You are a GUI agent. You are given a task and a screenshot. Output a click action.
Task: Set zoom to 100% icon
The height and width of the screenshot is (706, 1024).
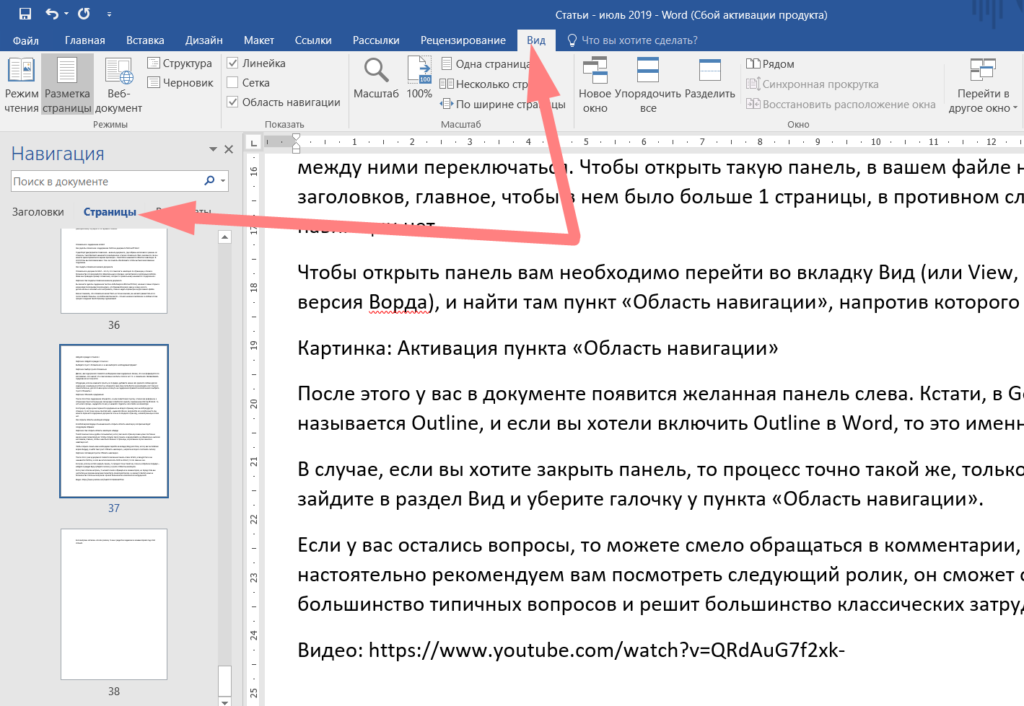point(420,79)
